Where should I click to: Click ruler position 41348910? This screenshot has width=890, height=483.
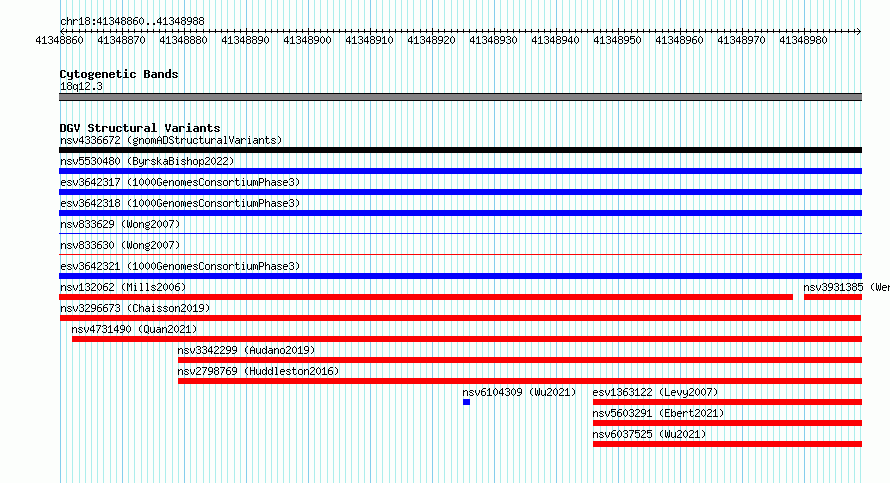tap(370, 40)
